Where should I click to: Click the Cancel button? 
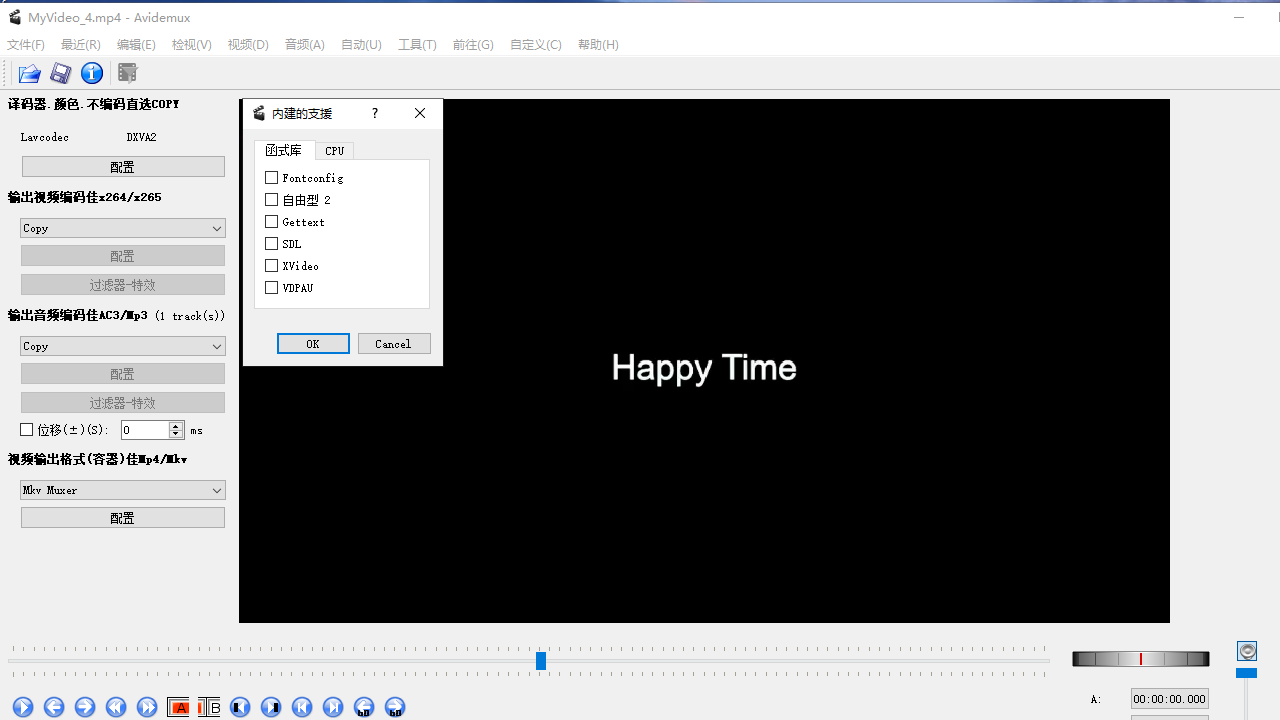pyautogui.click(x=394, y=344)
